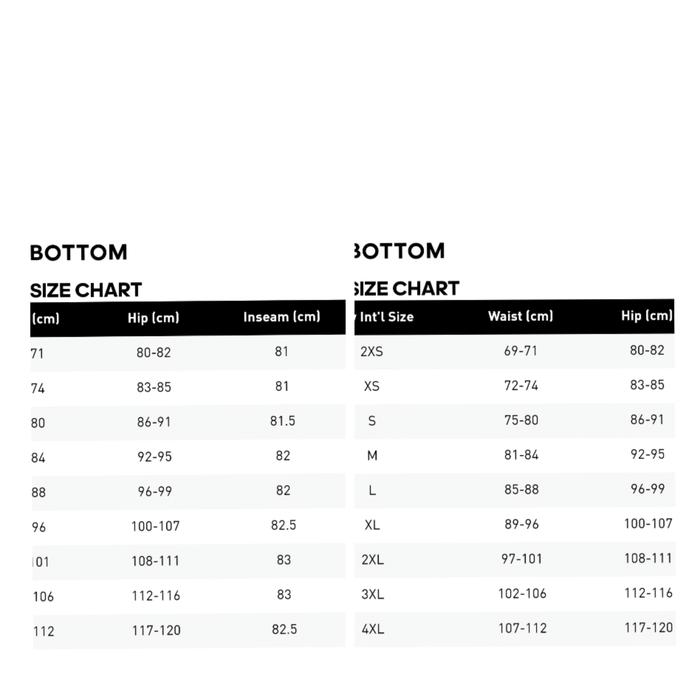
Task: Click the XL size label
Action: click(372, 525)
